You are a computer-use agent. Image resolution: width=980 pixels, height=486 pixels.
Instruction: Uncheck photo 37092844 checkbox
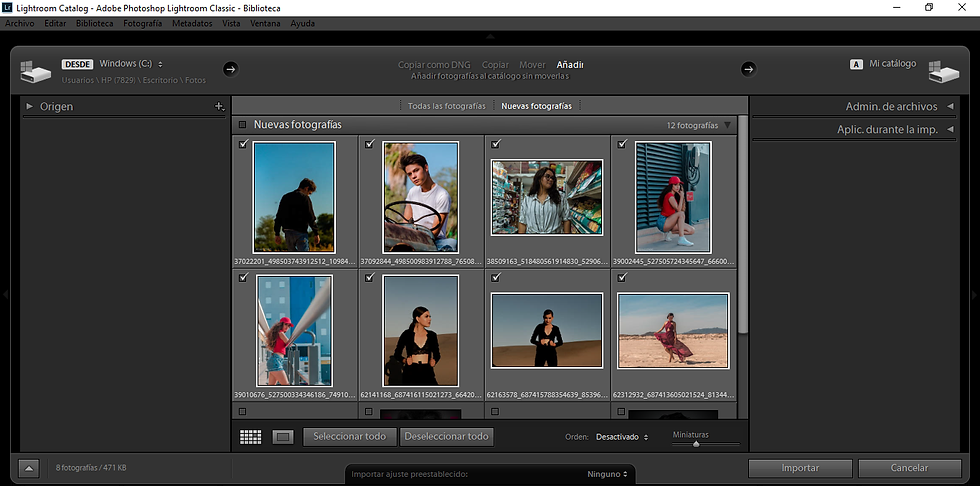[x=369, y=144]
